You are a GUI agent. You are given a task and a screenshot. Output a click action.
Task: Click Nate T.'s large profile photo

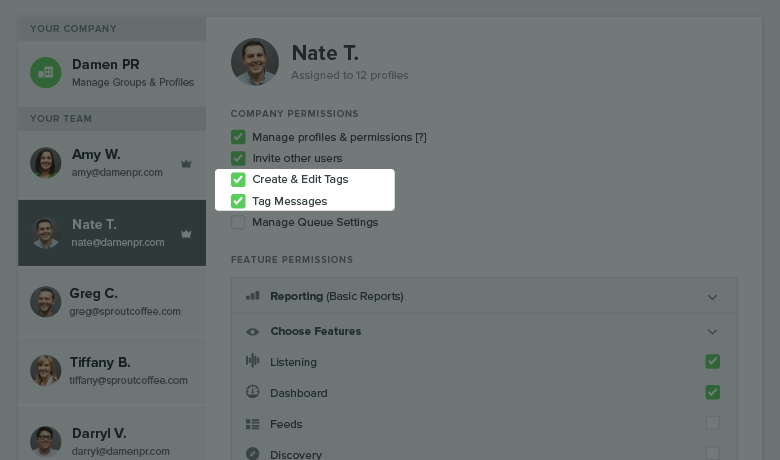[x=255, y=62]
